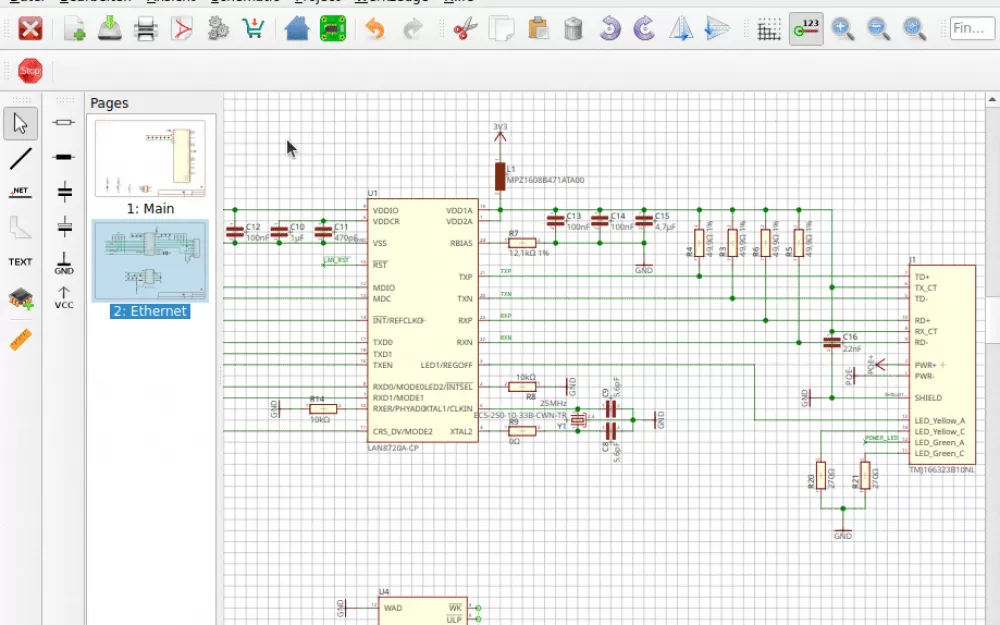Select resistor R14 10kΩ

pyautogui.click(x=323, y=409)
